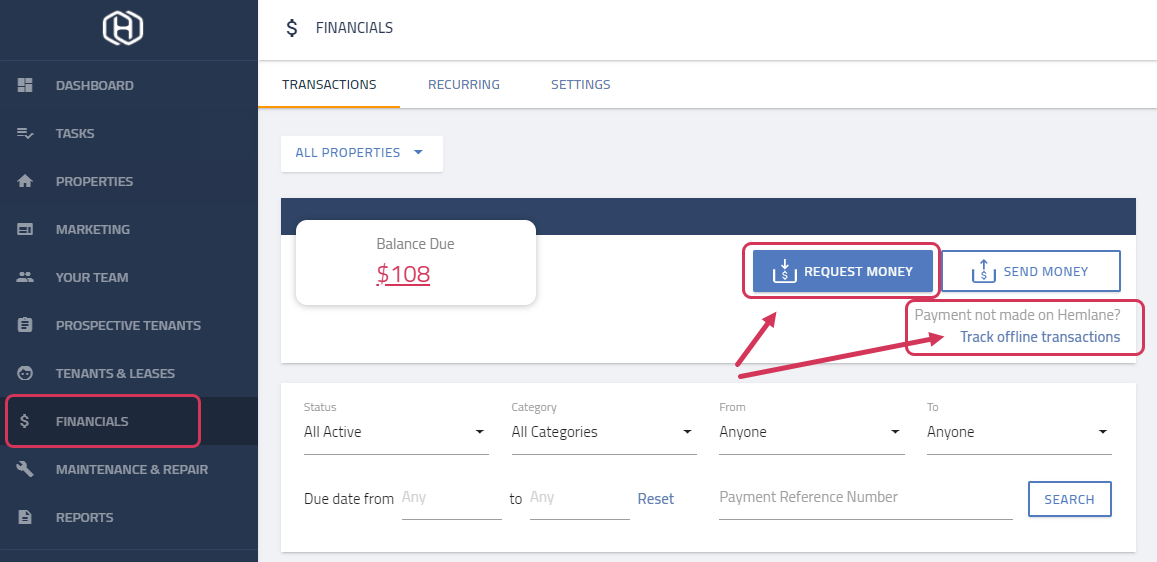Image resolution: width=1157 pixels, height=562 pixels.
Task: Click the Request Money button
Action: point(843,271)
